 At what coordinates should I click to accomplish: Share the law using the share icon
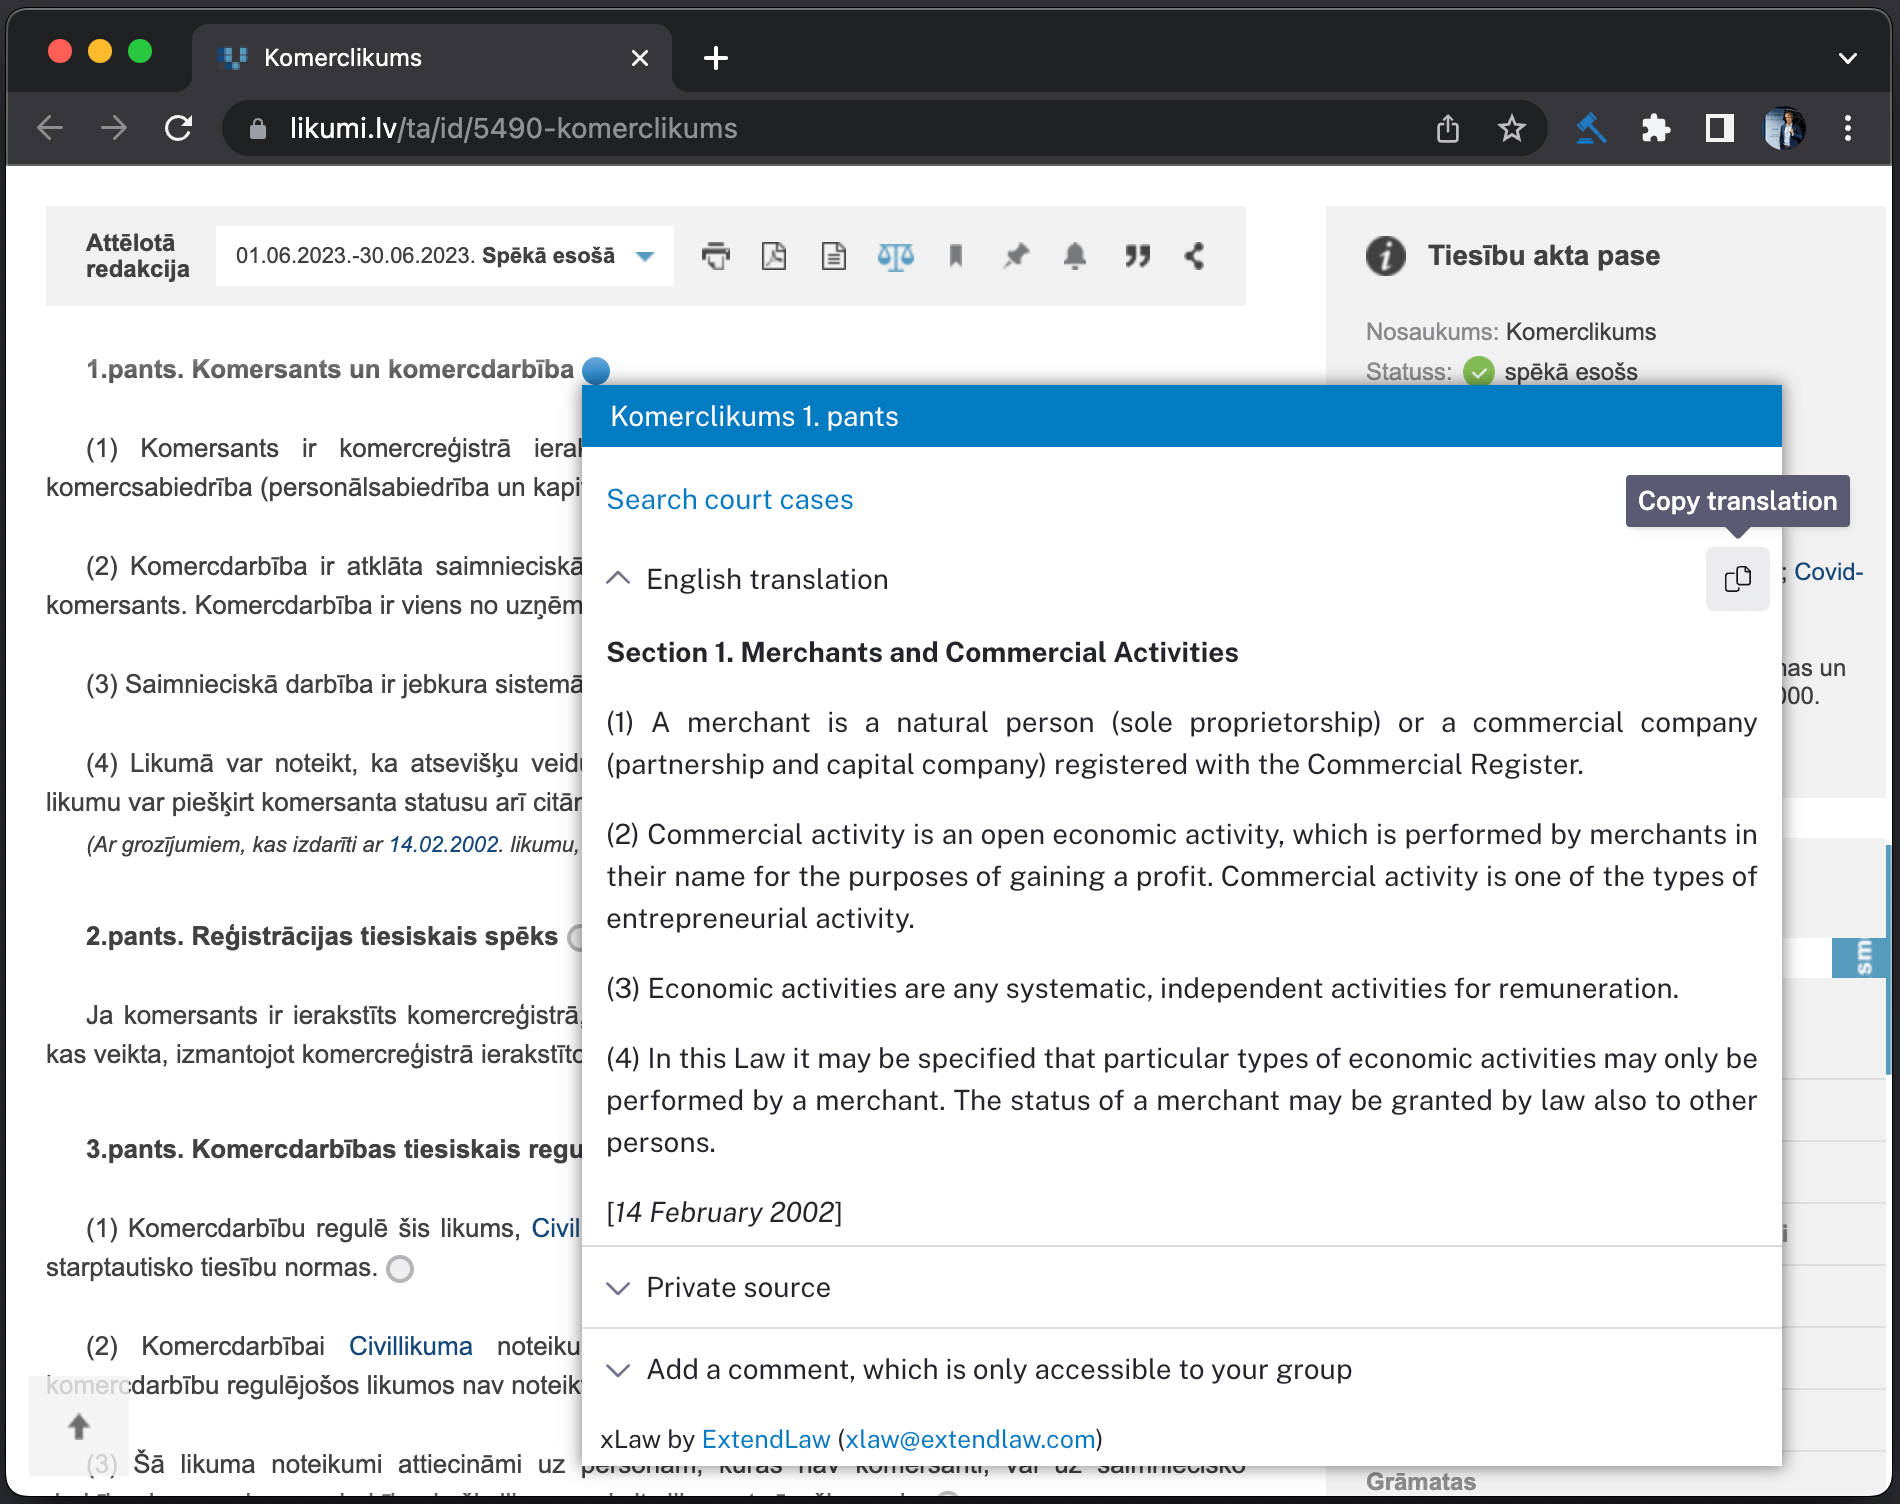pos(1194,256)
